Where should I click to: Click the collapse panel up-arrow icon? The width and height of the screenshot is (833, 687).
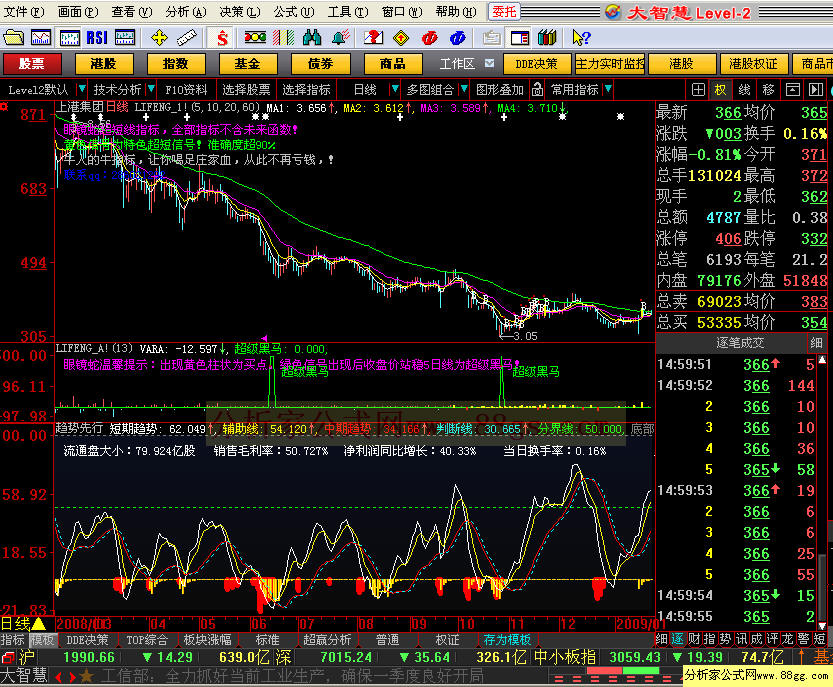point(793,90)
